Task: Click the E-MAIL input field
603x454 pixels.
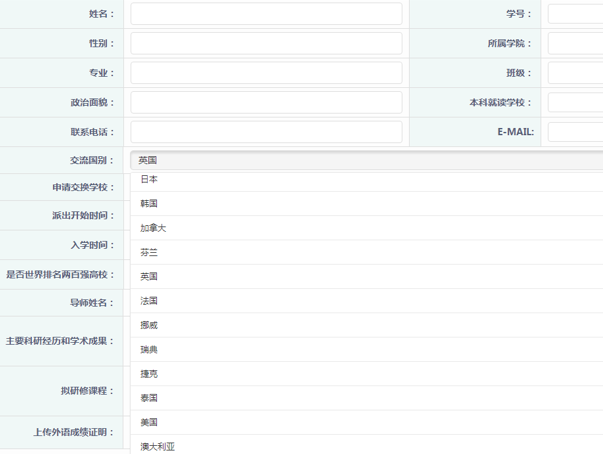Action: tap(576, 132)
